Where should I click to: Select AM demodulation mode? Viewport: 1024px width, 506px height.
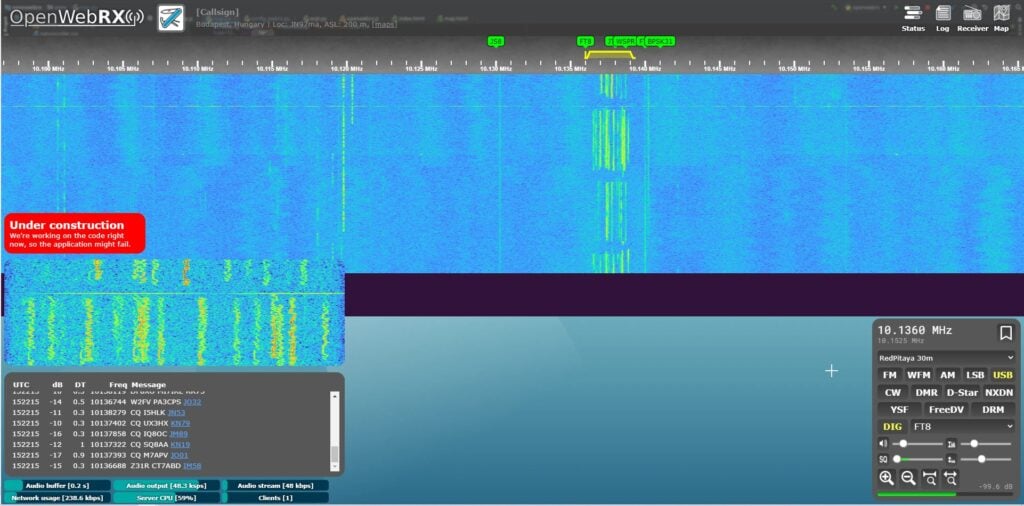948,375
